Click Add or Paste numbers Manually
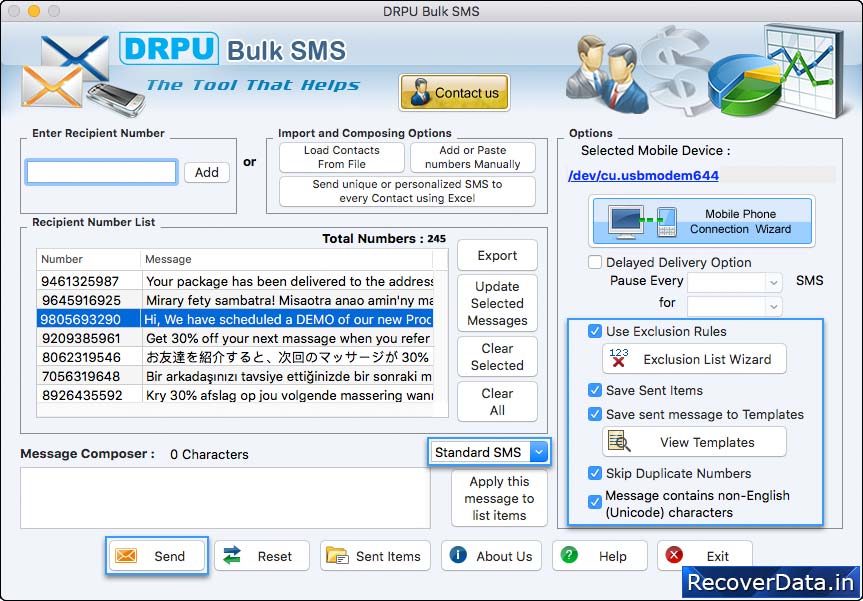863x601 pixels. [473, 157]
